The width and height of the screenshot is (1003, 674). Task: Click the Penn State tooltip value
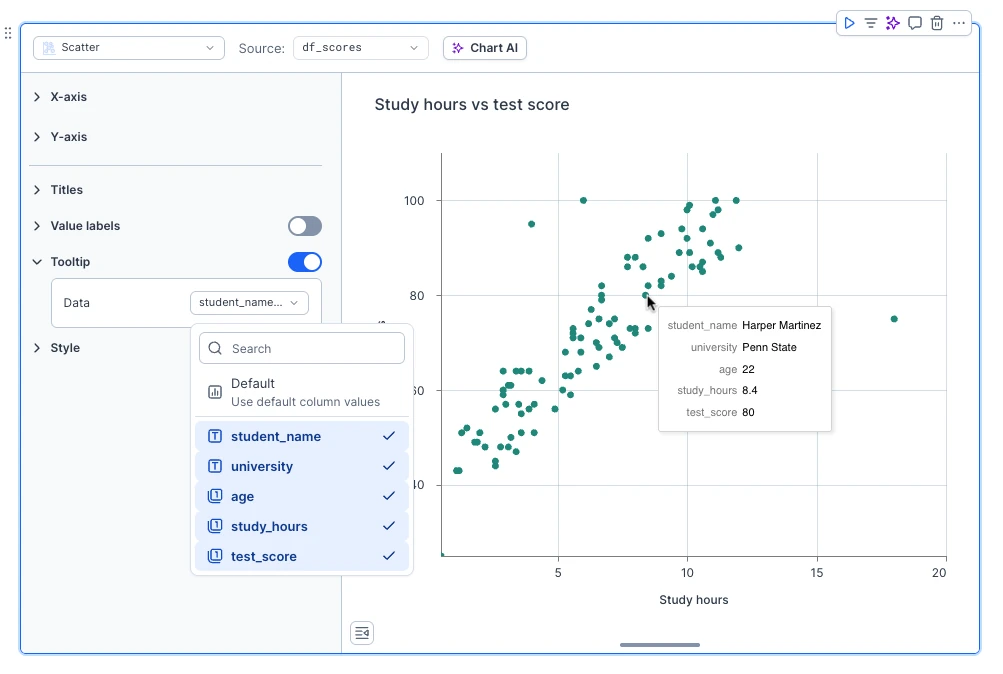(769, 347)
